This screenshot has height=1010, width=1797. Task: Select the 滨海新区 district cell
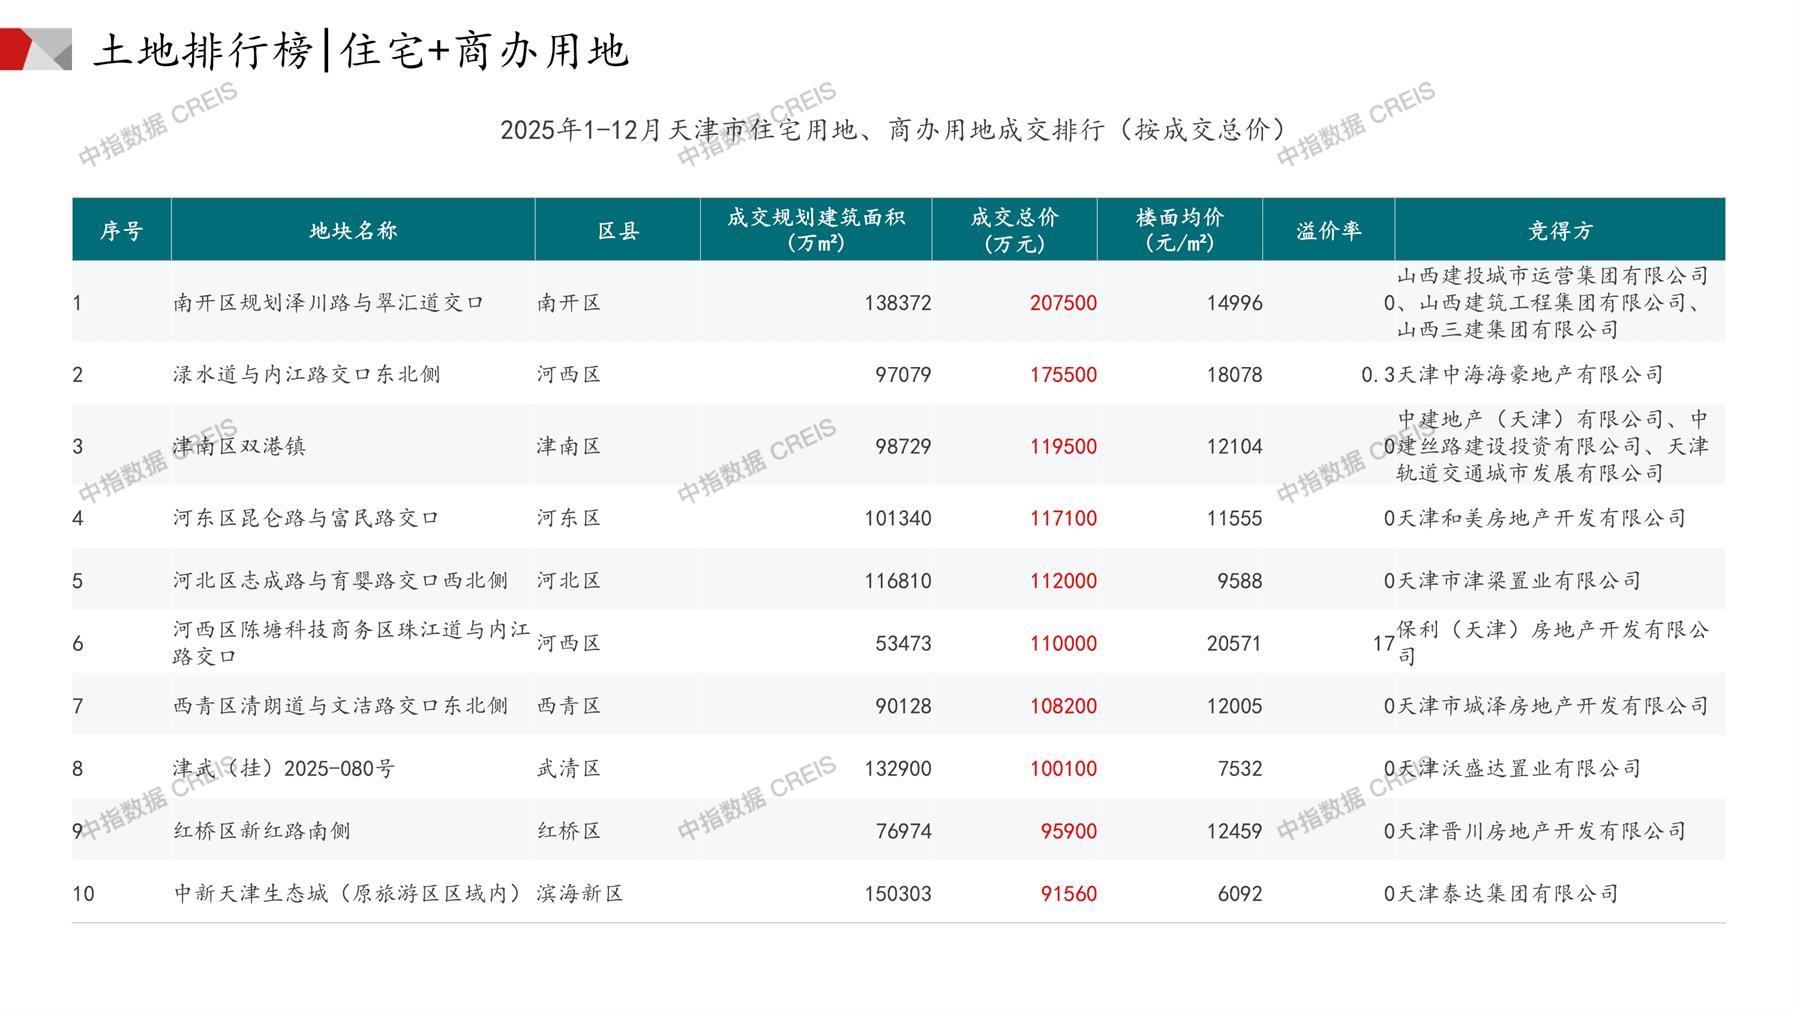pyautogui.click(x=580, y=894)
